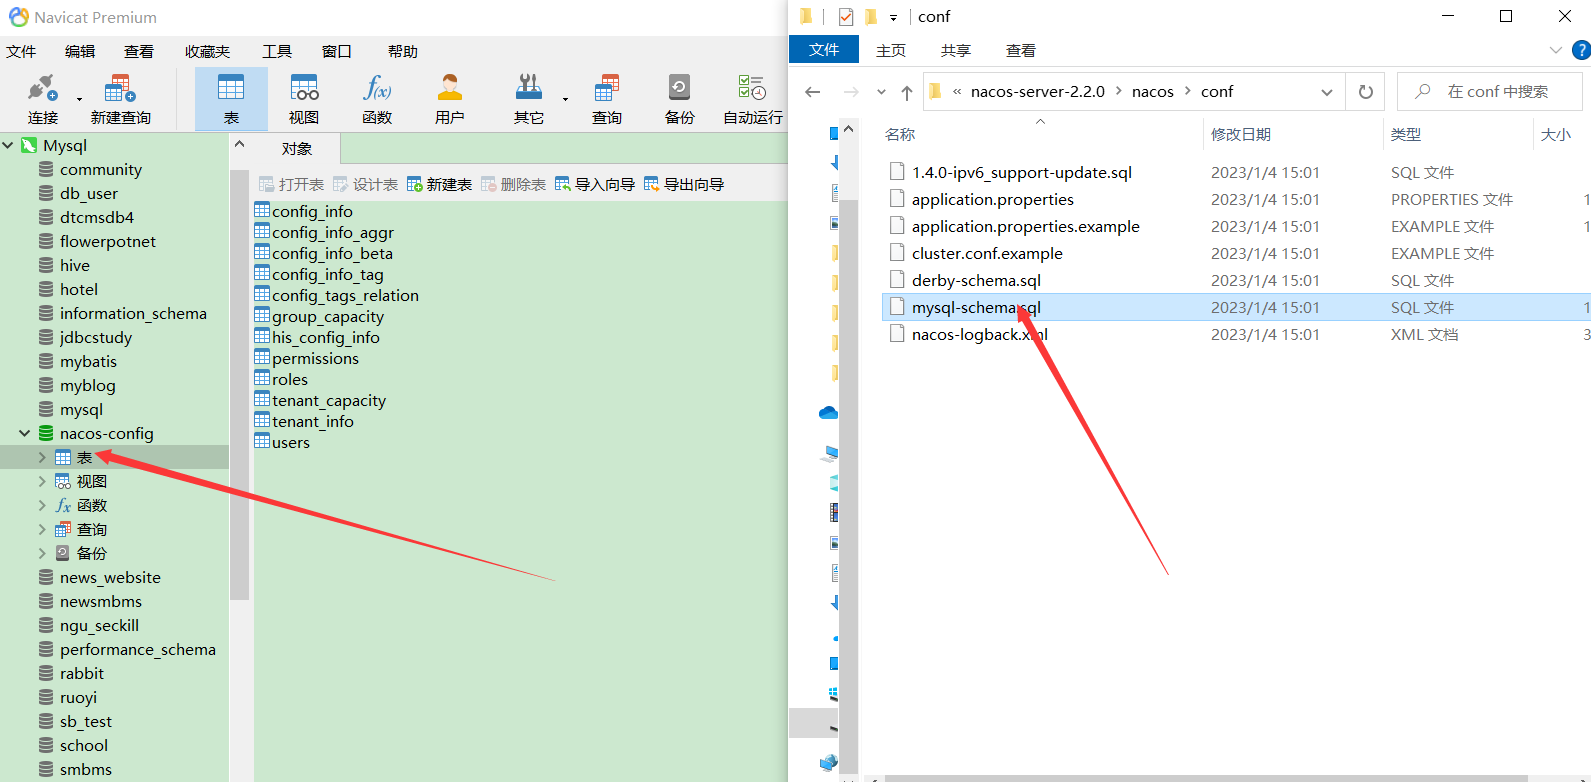Select the config_info table
This screenshot has height=782, width=1591.
tap(312, 211)
